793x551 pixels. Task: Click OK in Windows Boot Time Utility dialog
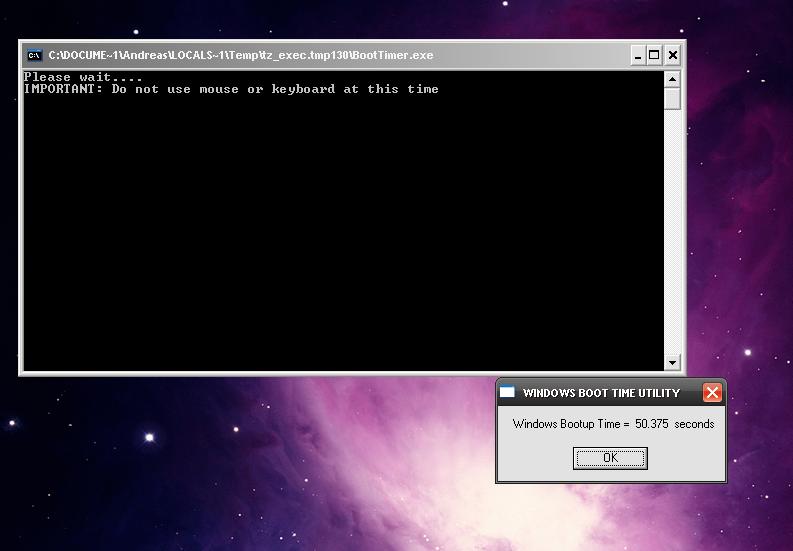610,458
